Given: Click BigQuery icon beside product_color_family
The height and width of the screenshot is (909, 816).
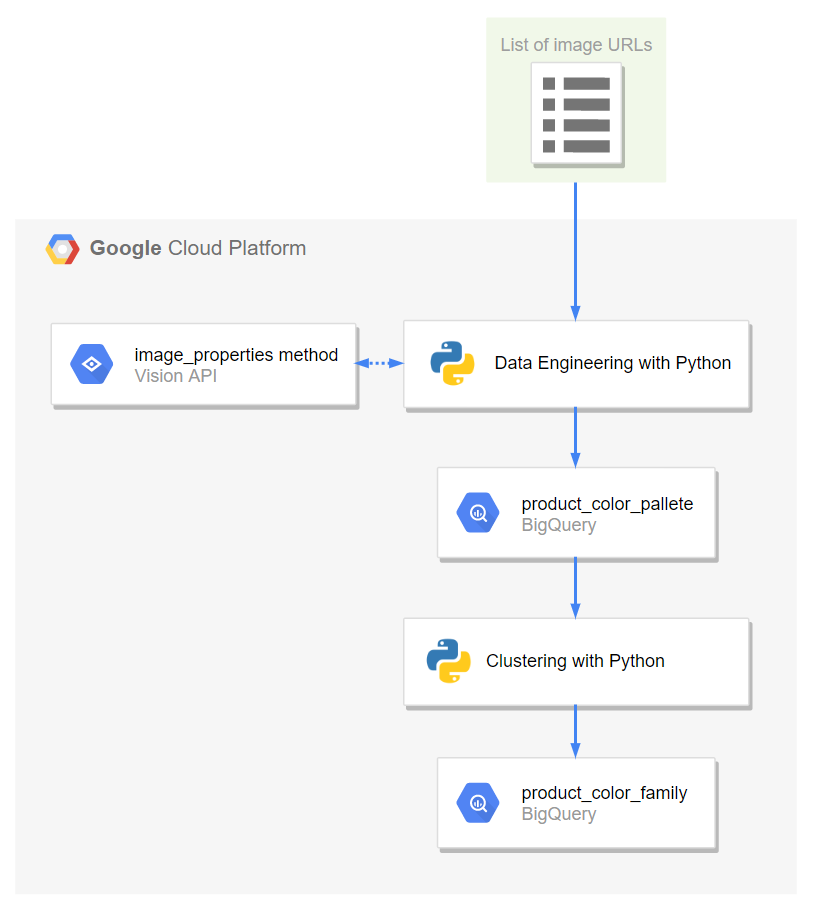Looking at the screenshot, I should tap(478, 803).
